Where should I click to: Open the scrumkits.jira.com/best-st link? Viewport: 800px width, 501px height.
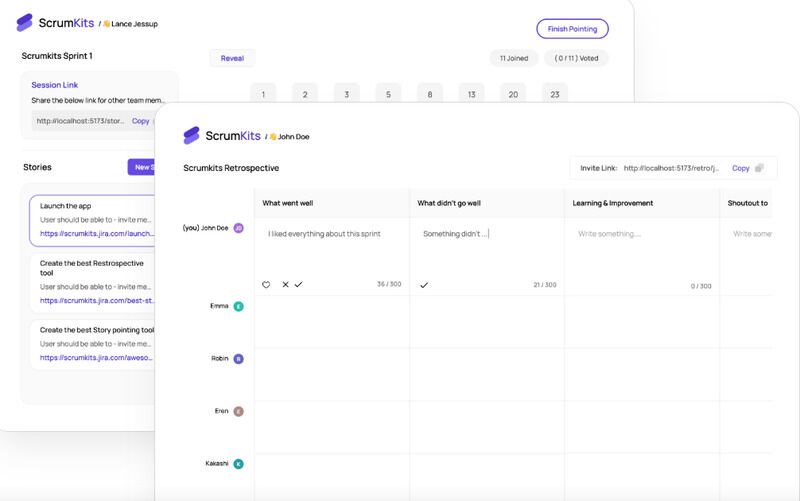(x=96, y=300)
